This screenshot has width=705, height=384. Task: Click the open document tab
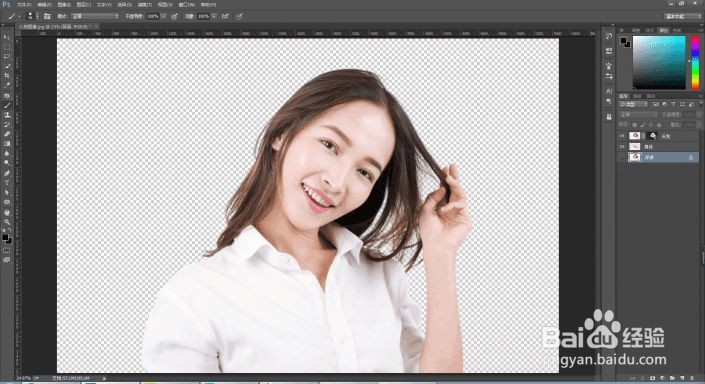pos(57,27)
